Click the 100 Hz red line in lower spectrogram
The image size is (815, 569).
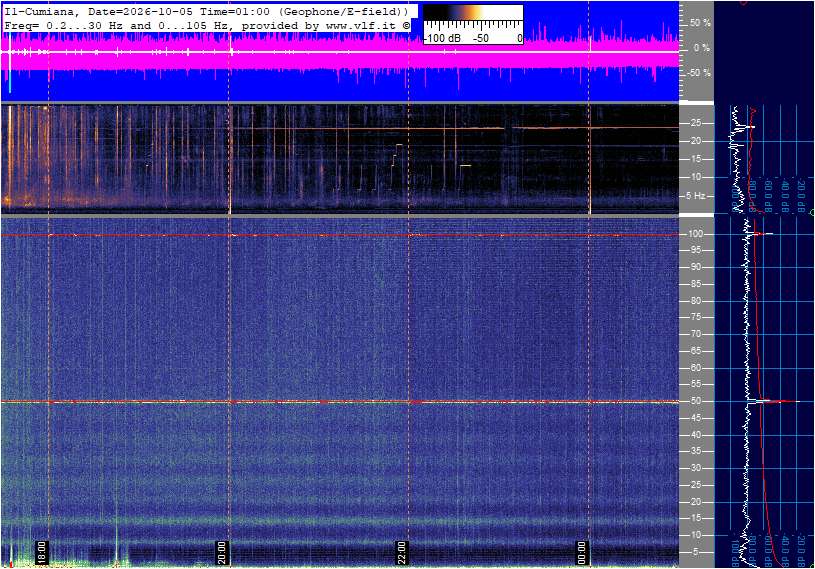[340, 235]
